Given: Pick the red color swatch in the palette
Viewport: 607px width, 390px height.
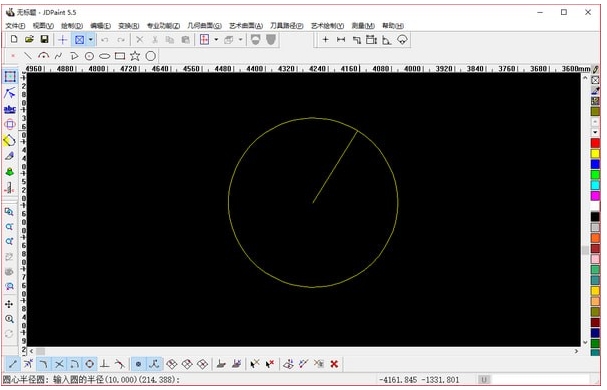Looking at the screenshot, I should click(x=595, y=143).
